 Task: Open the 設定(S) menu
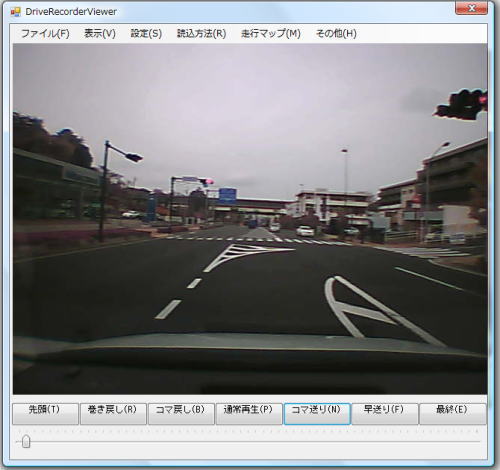coord(146,34)
